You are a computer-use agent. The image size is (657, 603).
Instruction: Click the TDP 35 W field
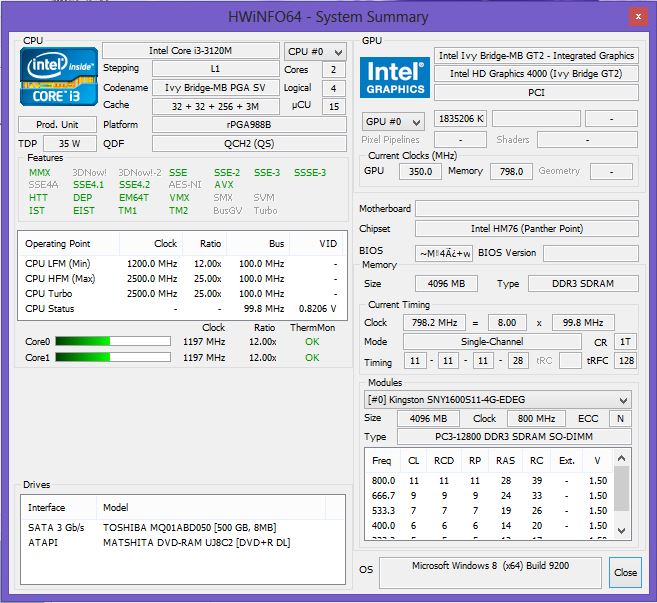point(70,143)
